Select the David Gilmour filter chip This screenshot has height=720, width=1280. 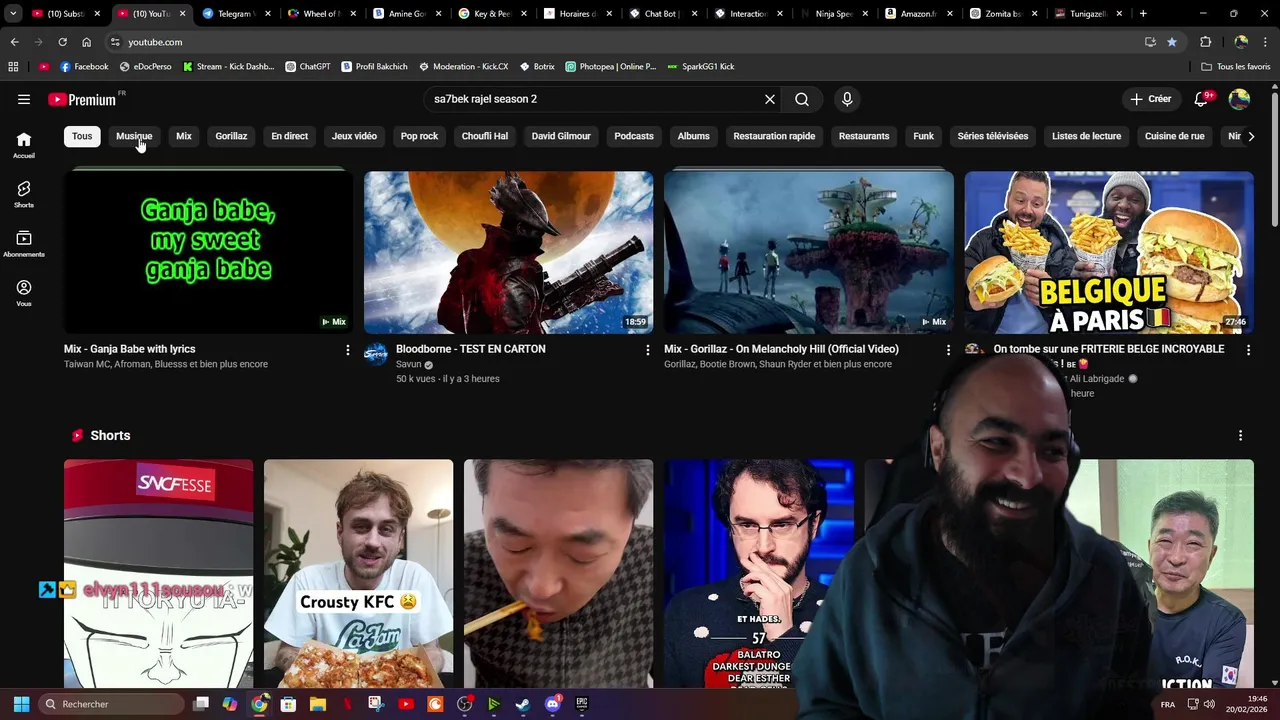(561, 136)
